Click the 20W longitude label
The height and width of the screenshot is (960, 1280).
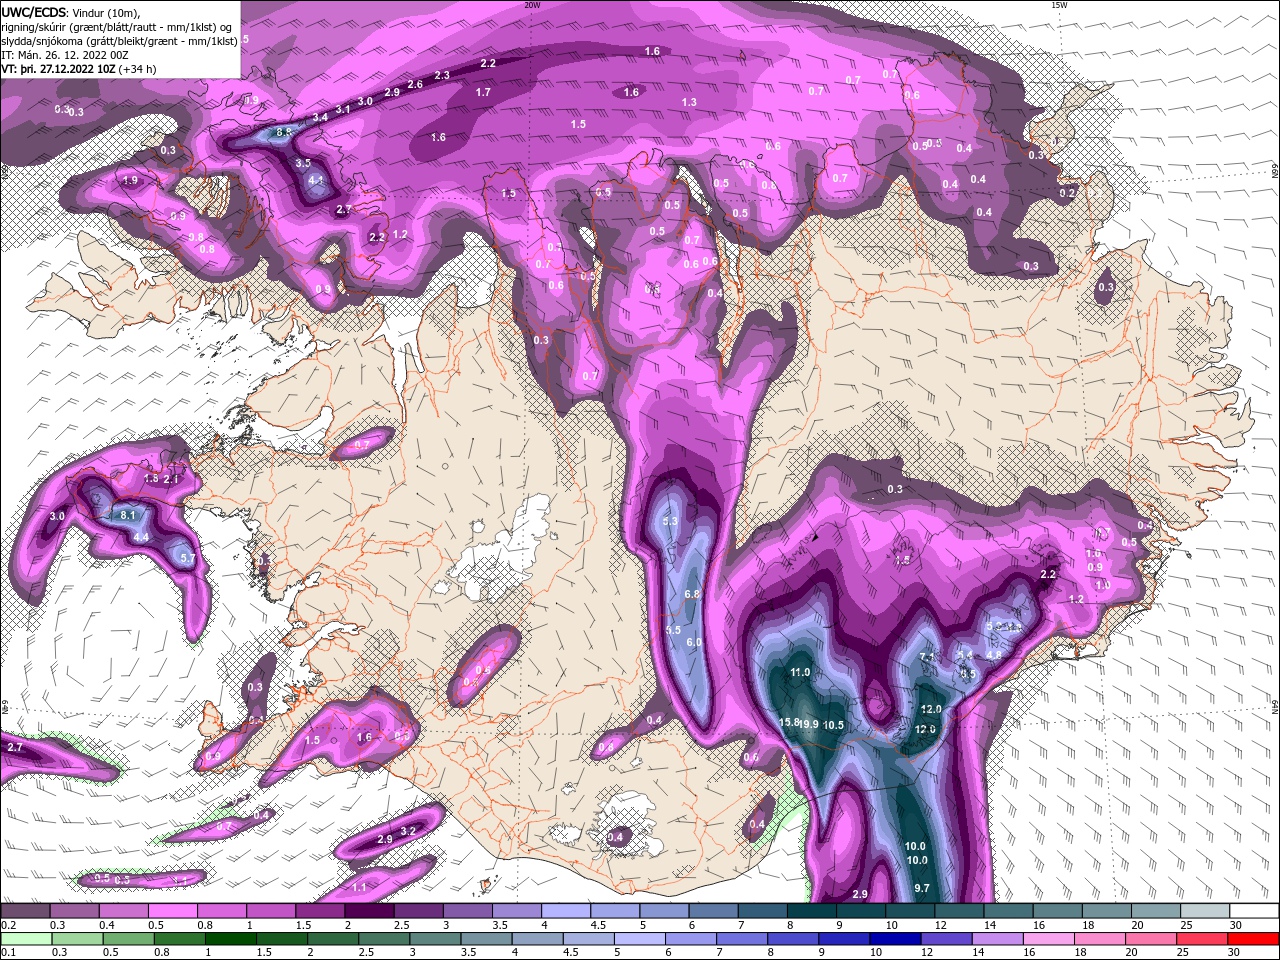tap(532, 5)
